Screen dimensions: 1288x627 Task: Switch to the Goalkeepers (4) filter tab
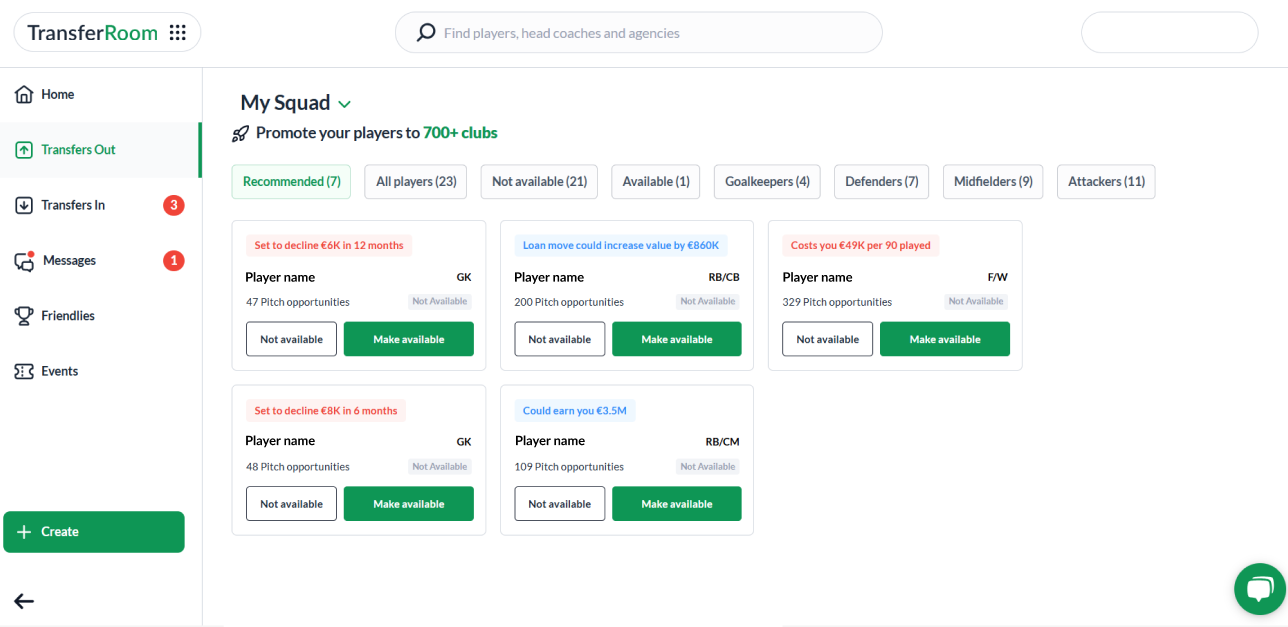tap(767, 181)
